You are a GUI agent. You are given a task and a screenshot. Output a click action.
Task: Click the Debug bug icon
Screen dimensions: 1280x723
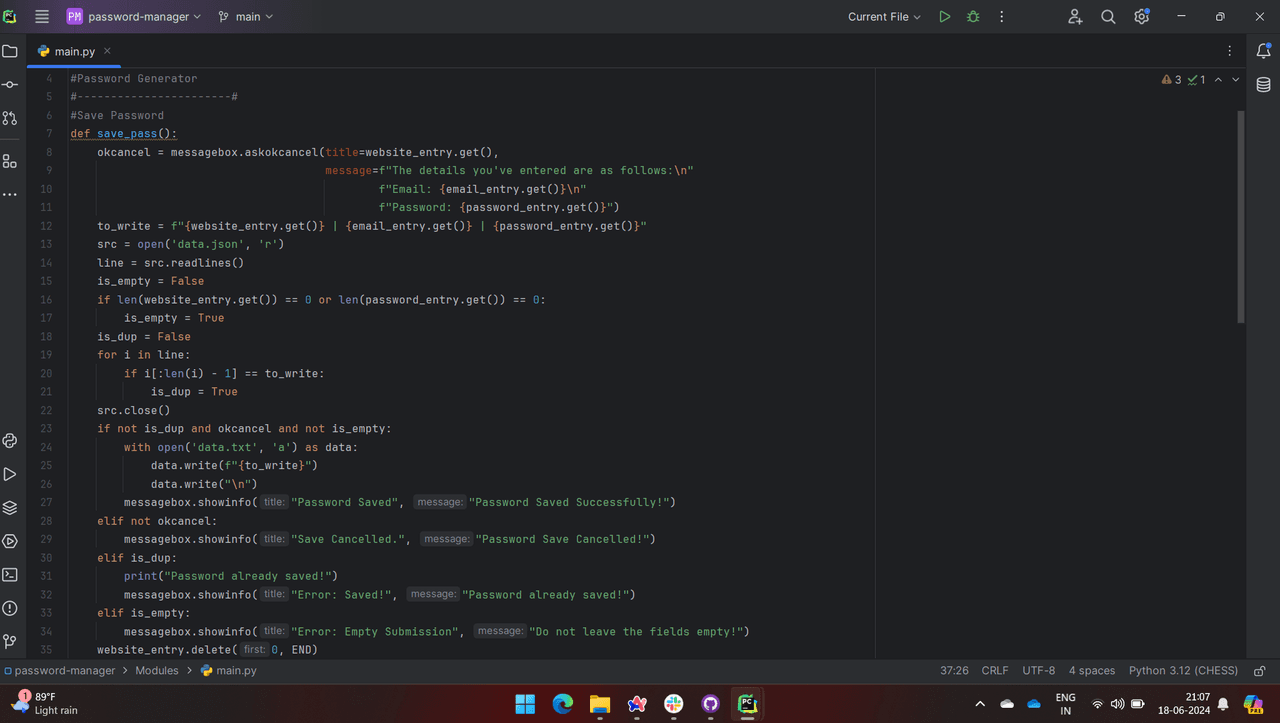pos(973,17)
